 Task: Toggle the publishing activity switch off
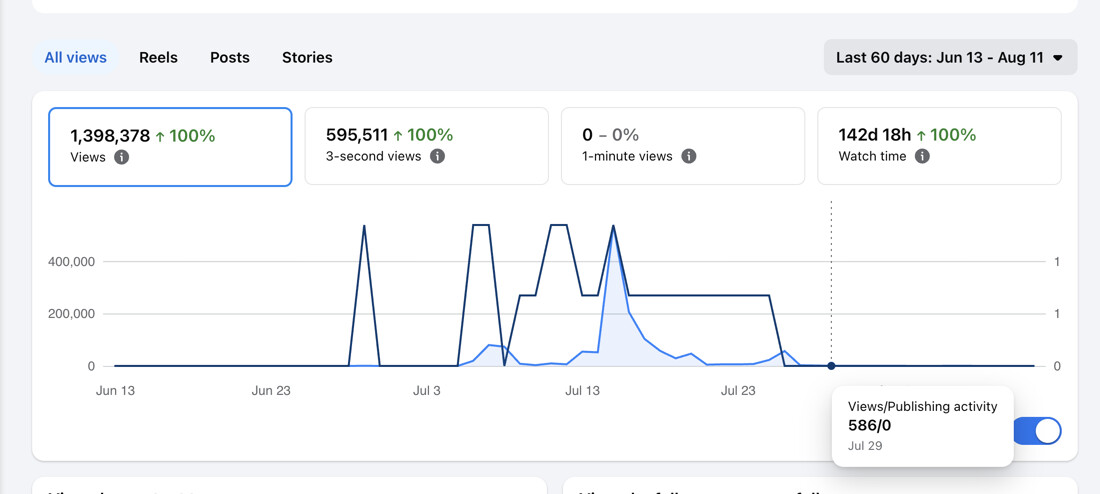(x=1038, y=431)
